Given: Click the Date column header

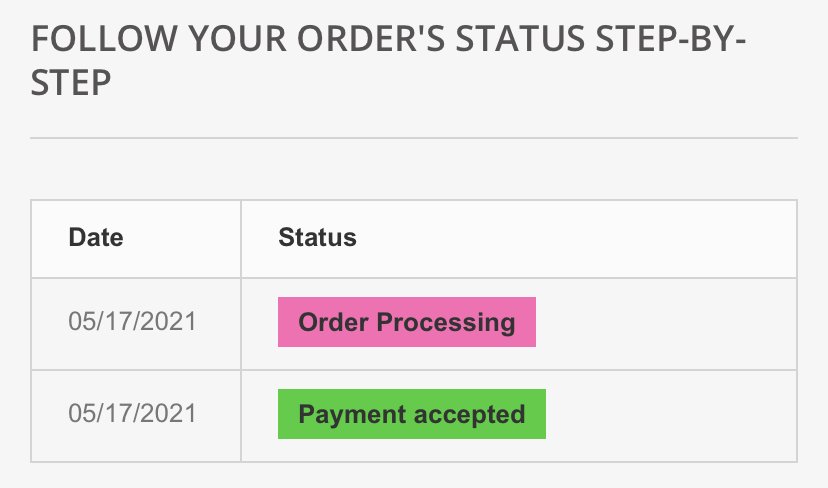Looking at the screenshot, I should 96,237.
